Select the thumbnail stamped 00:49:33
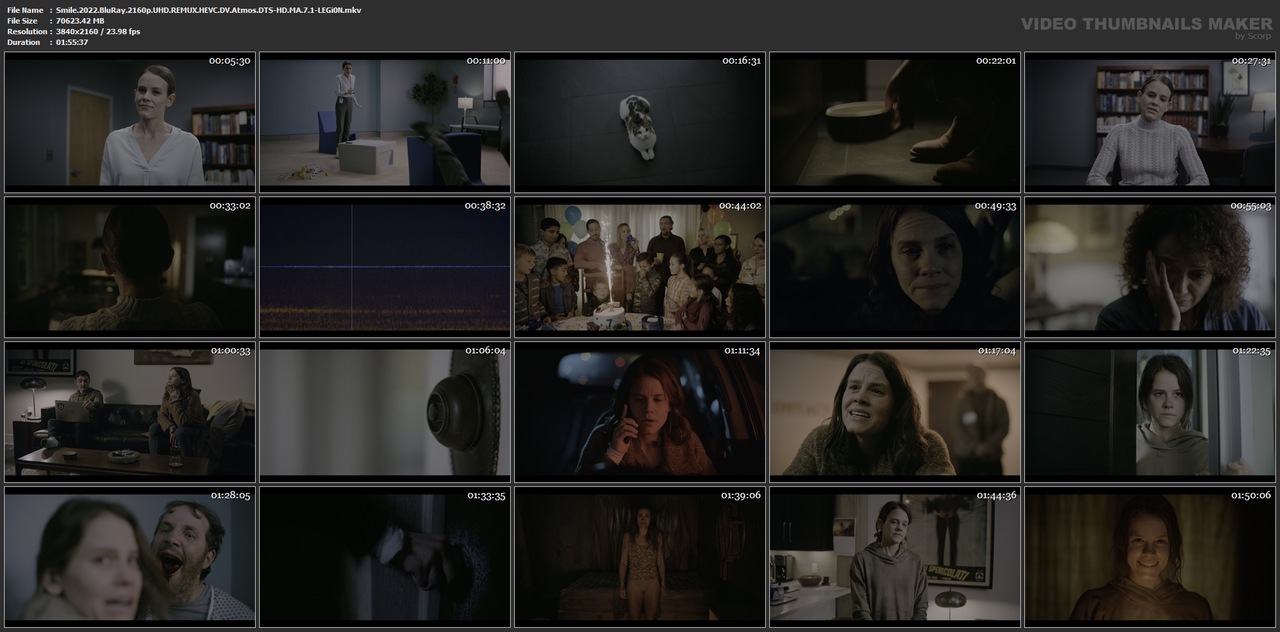The width and height of the screenshot is (1280, 632). (x=895, y=266)
